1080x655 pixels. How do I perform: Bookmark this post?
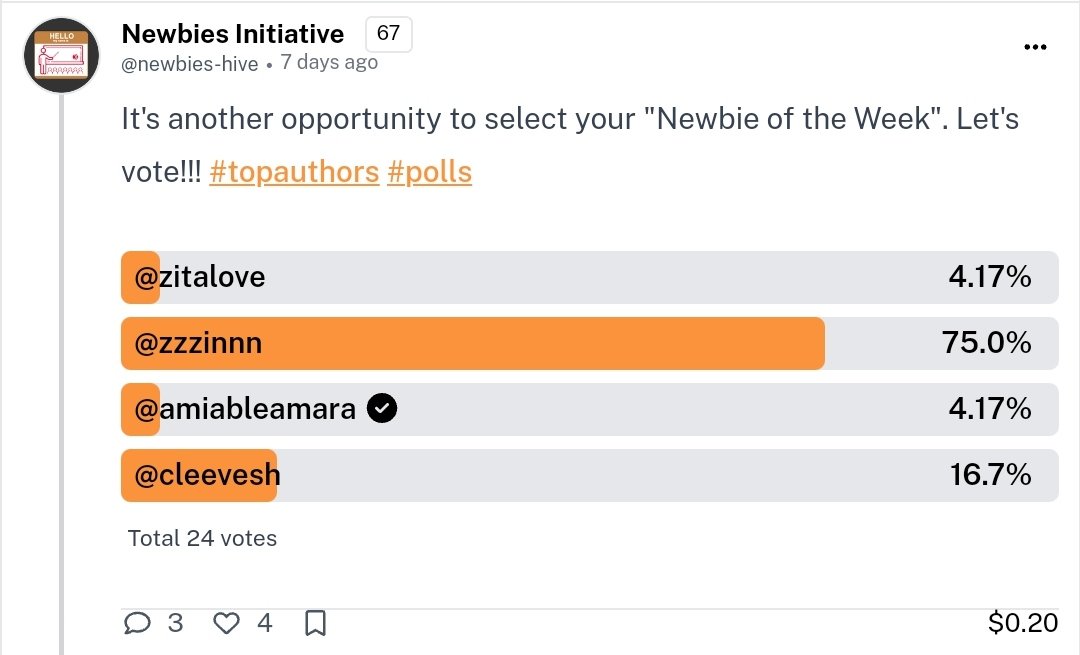pos(315,623)
